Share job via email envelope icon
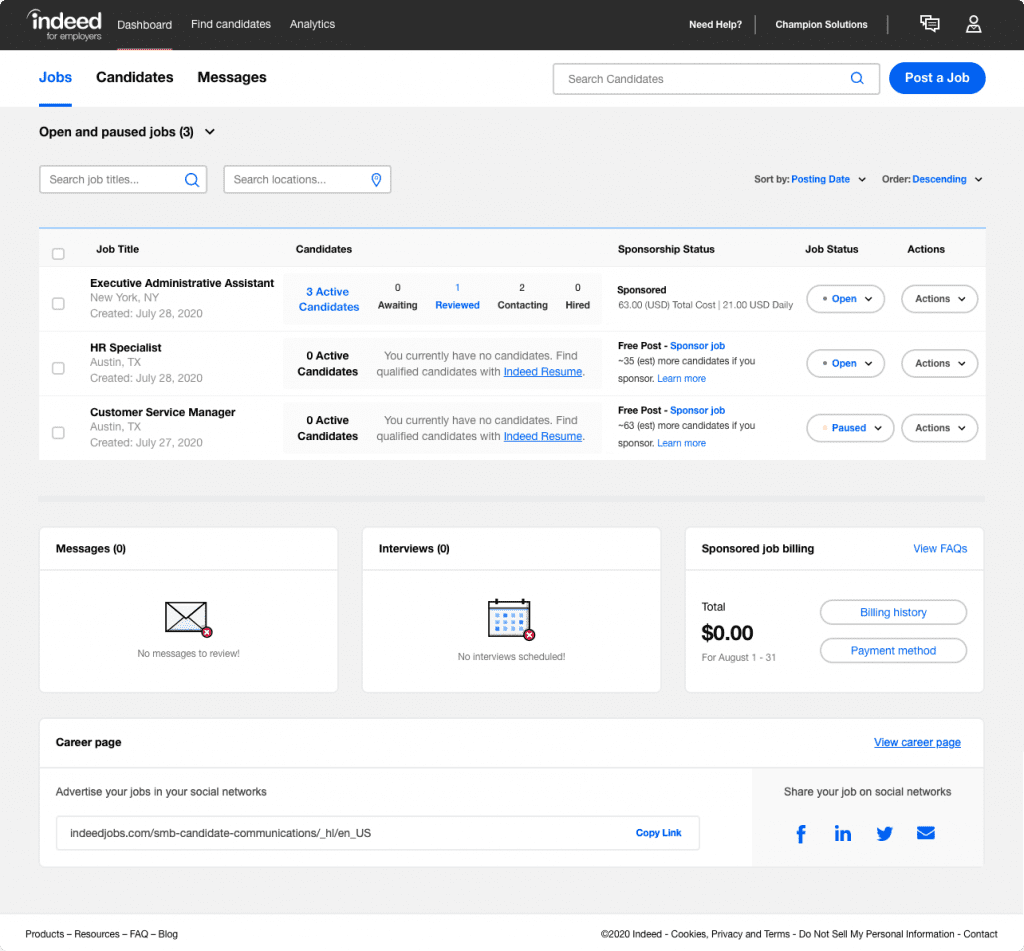1024x951 pixels. pos(925,832)
